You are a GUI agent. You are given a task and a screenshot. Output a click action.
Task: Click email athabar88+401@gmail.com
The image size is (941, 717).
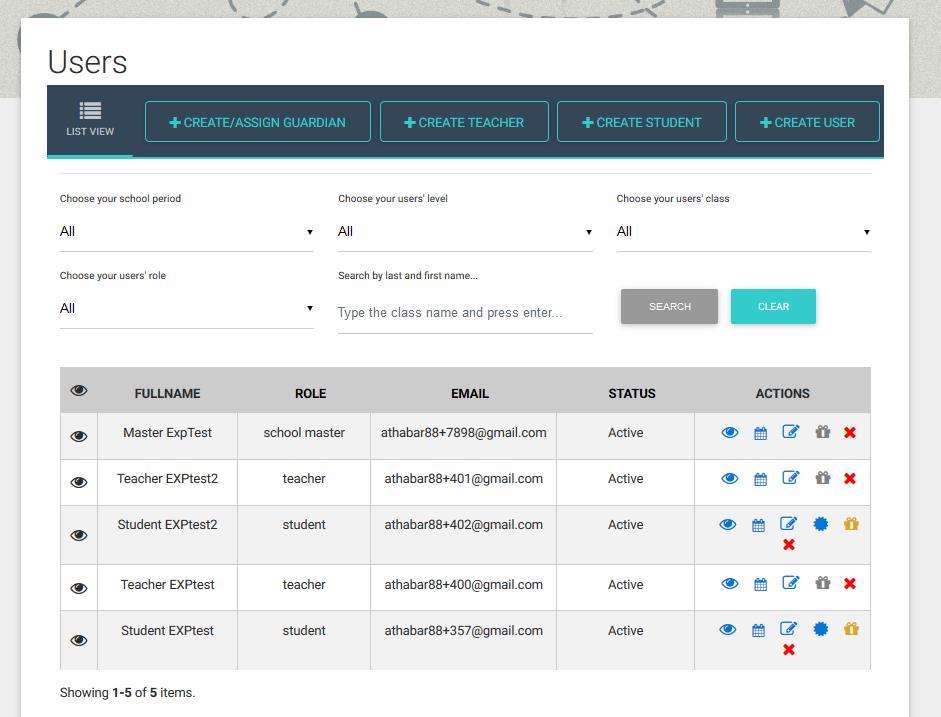463,478
